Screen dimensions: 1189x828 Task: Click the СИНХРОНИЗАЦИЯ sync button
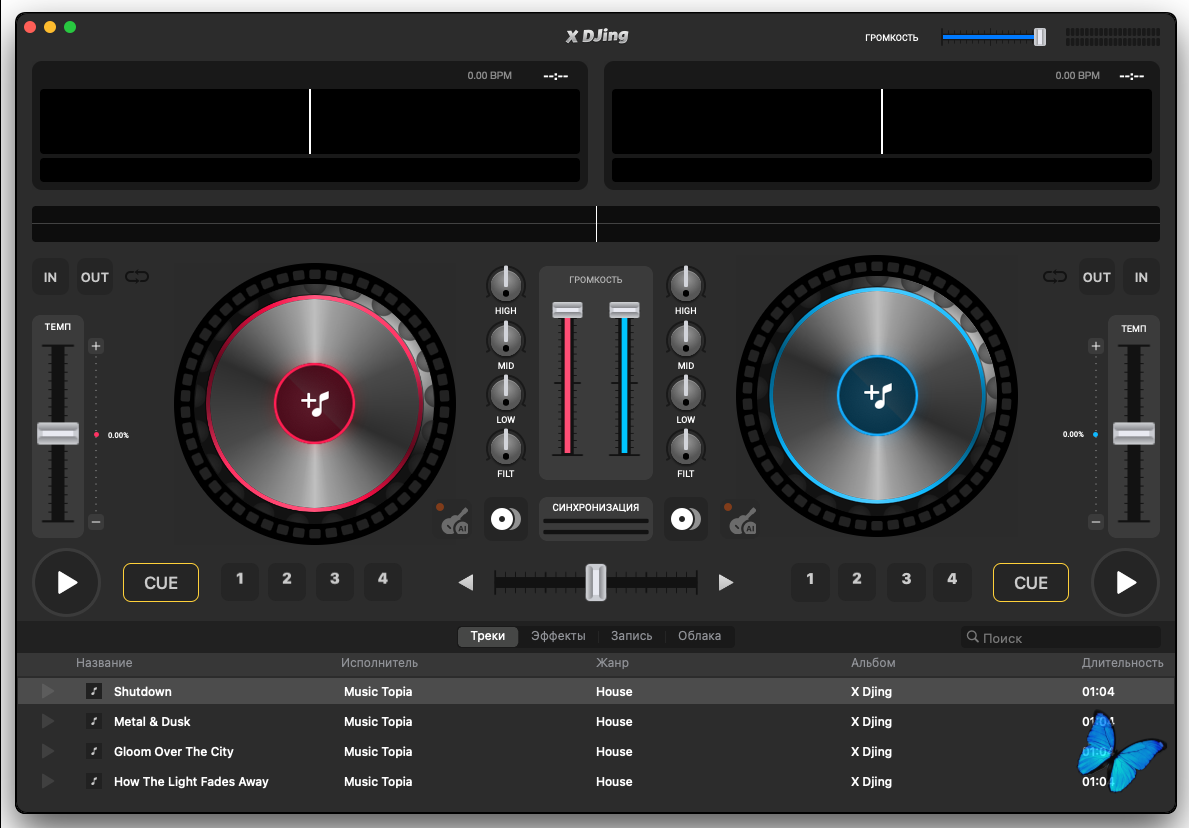[596, 518]
